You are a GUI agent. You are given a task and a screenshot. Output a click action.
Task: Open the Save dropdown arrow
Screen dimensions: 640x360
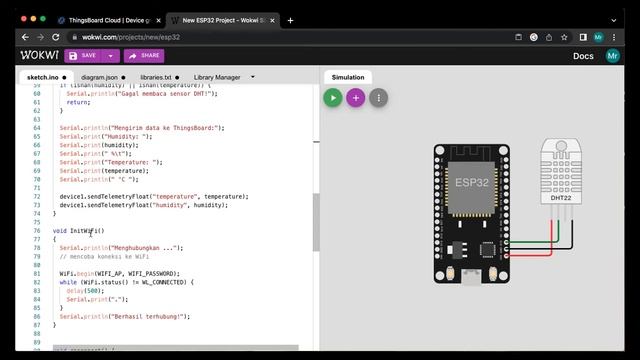point(111,56)
